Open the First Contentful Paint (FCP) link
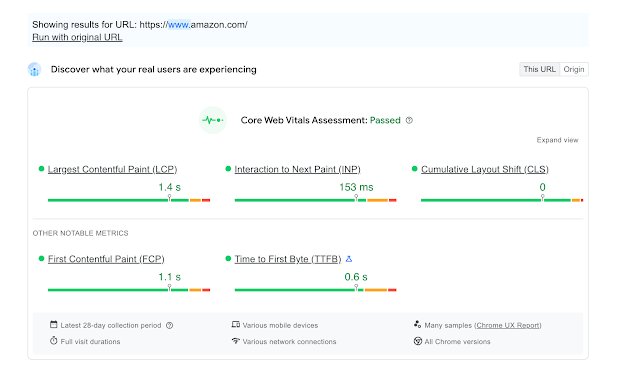The image size is (640, 372). (x=106, y=259)
